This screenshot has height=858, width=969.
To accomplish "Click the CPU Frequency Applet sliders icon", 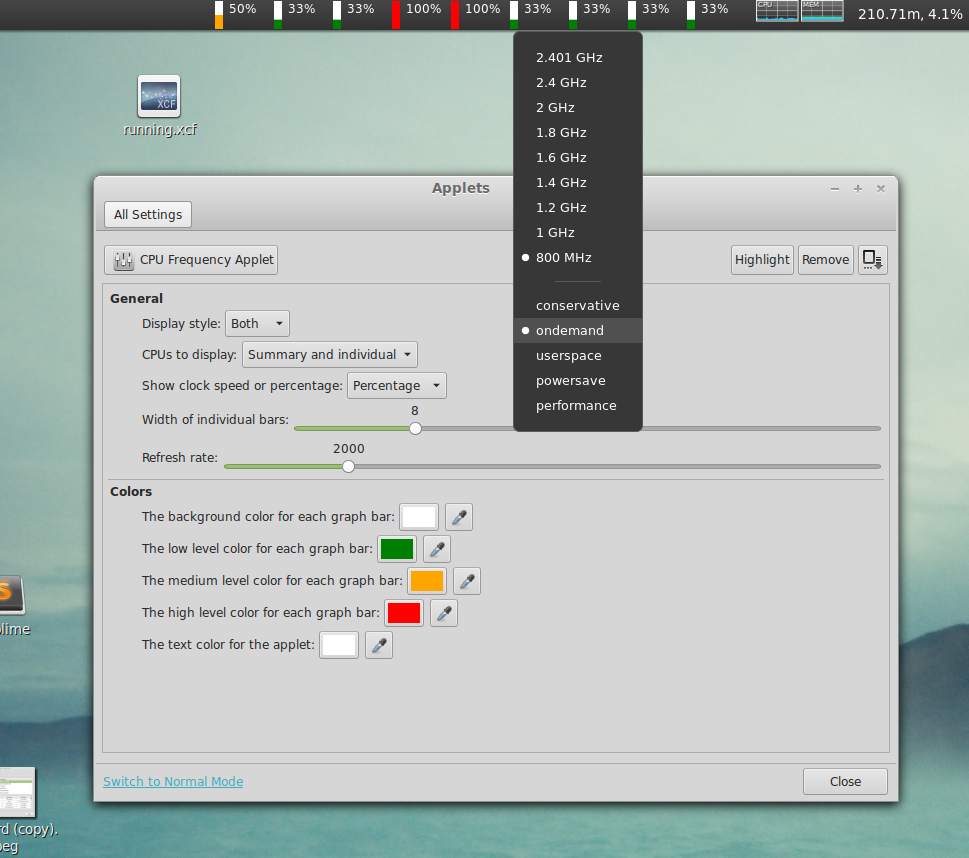I will pyautogui.click(x=122, y=260).
